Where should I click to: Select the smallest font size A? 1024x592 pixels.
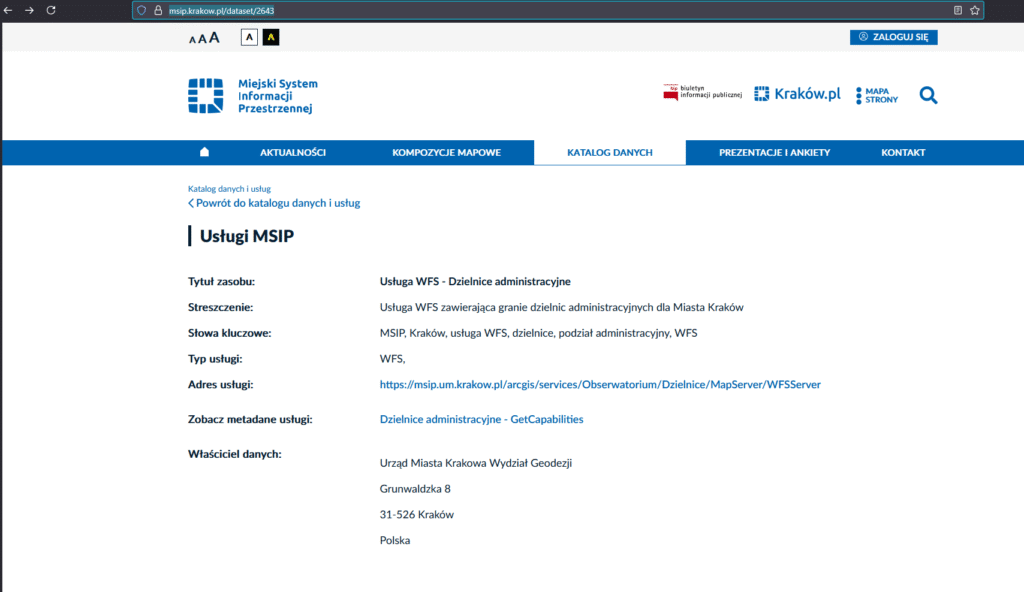[192, 39]
